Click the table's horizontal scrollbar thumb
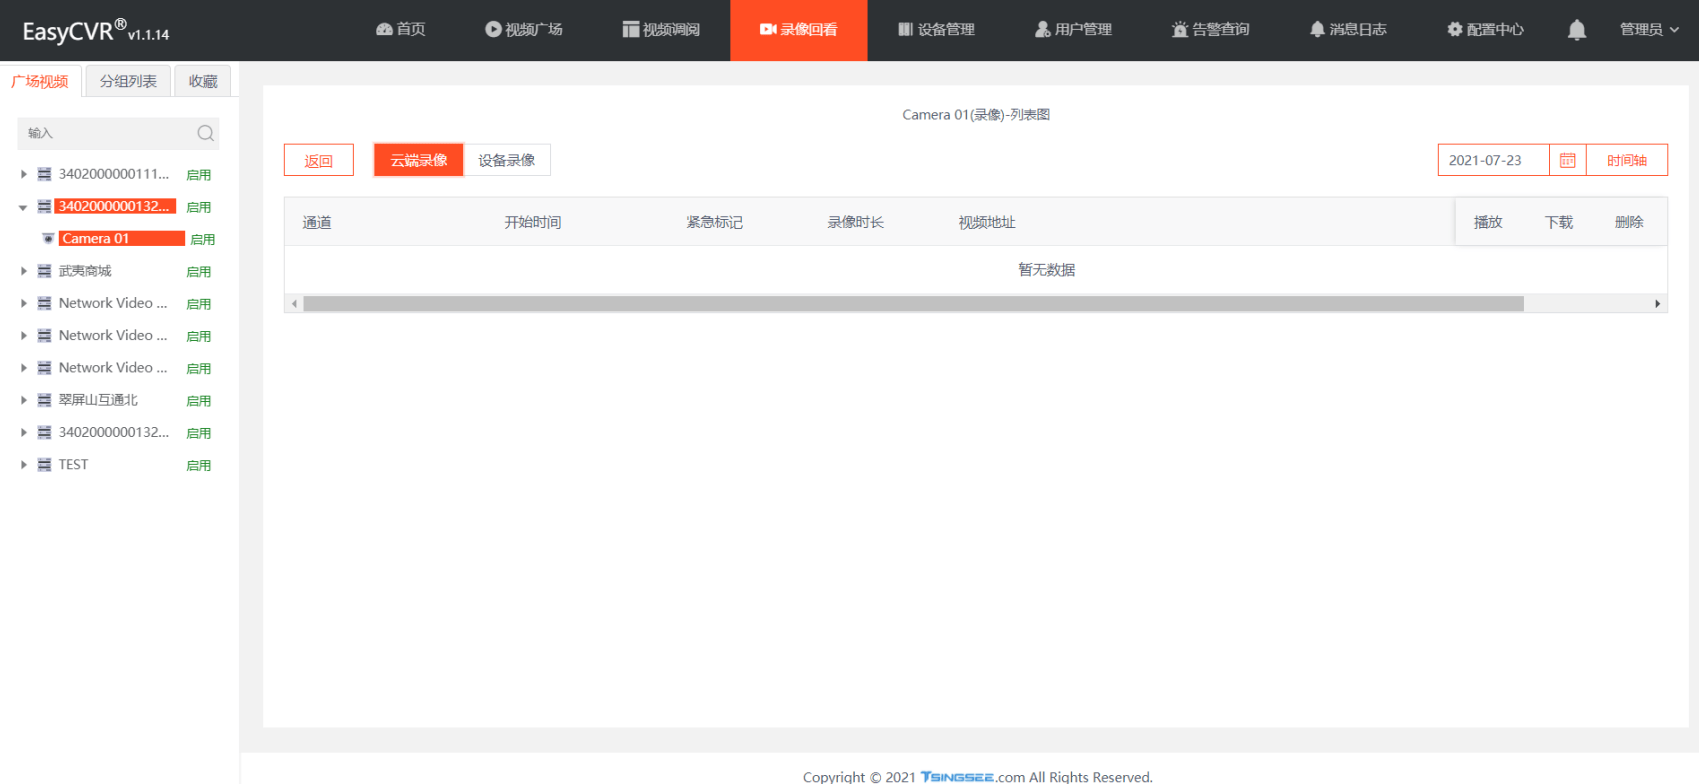 tap(912, 304)
